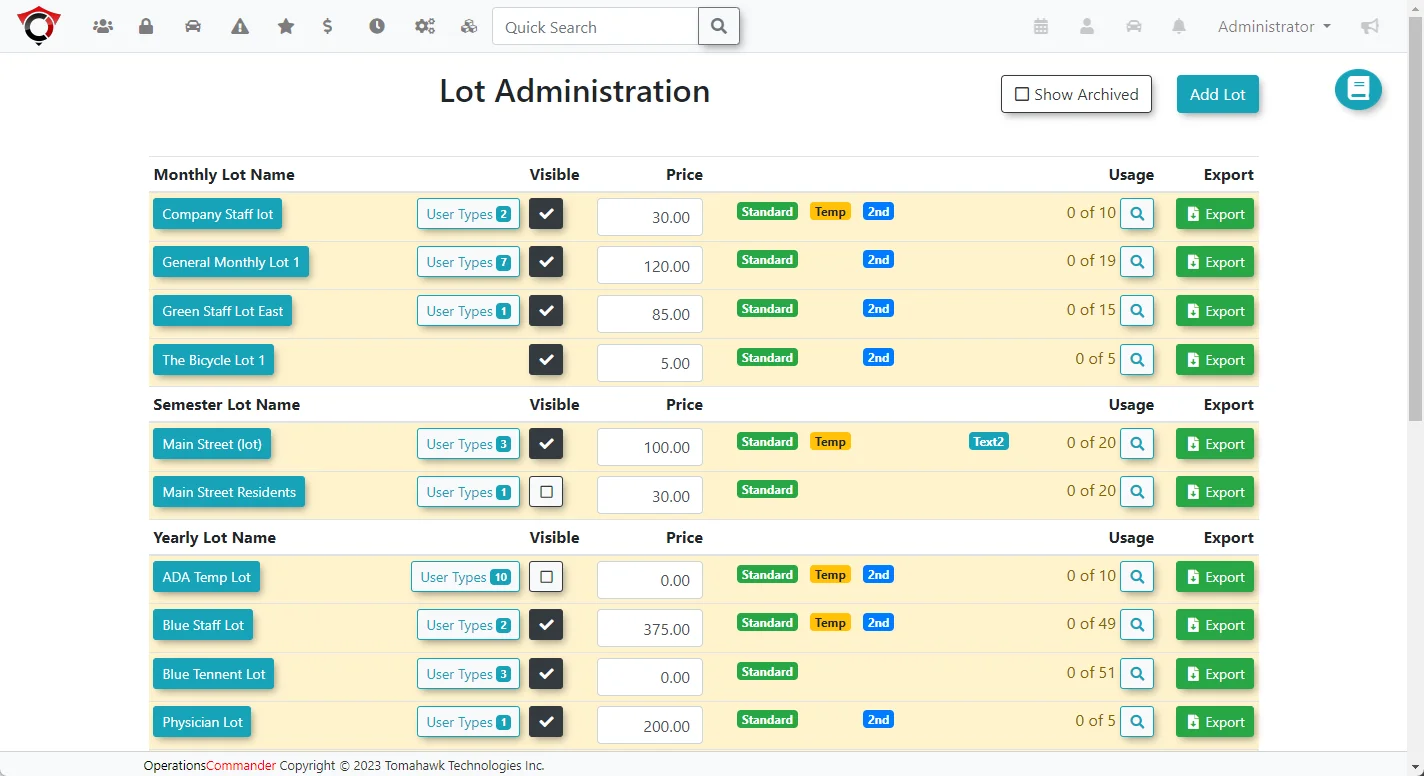Image resolution: width=1424 pixels, height=776 pixels.
Task: Open User Types for ADA Temp Lot
Action: 466,576
